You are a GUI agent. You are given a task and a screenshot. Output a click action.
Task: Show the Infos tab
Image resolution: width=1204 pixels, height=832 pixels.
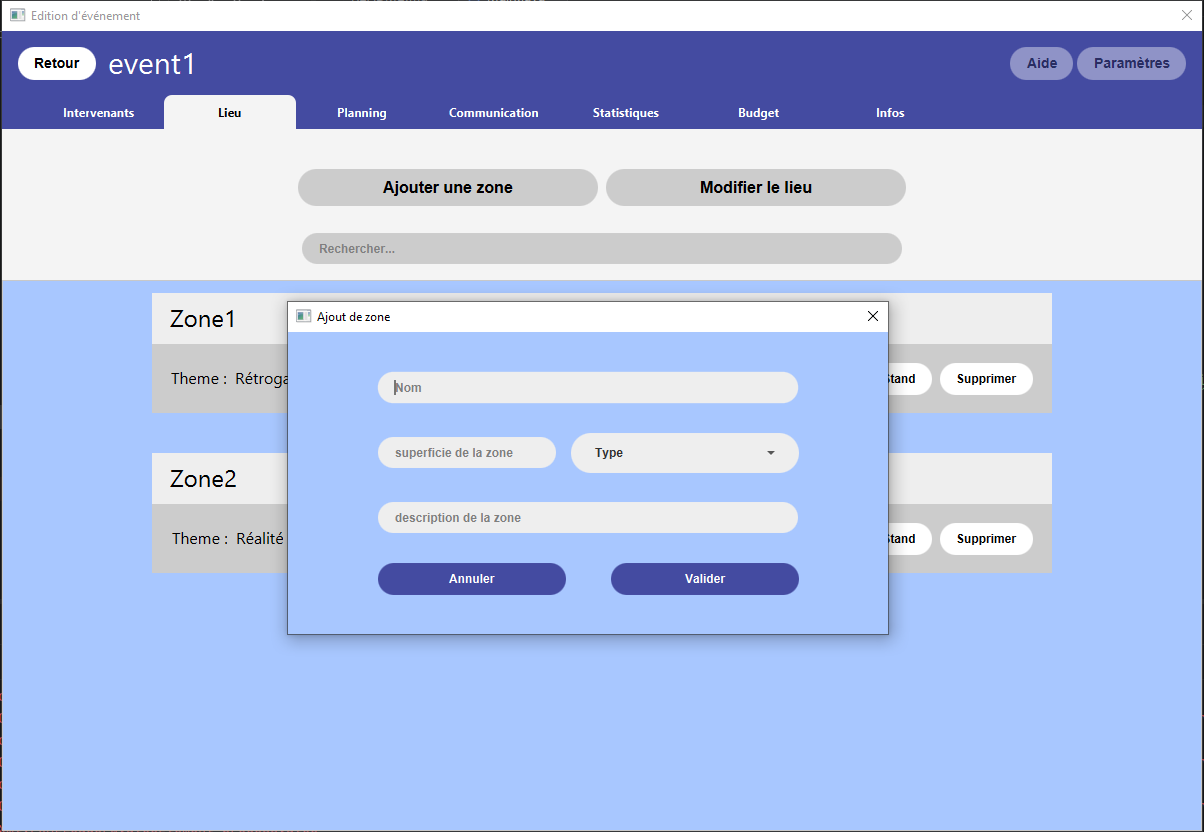click(x=890, y=113)
